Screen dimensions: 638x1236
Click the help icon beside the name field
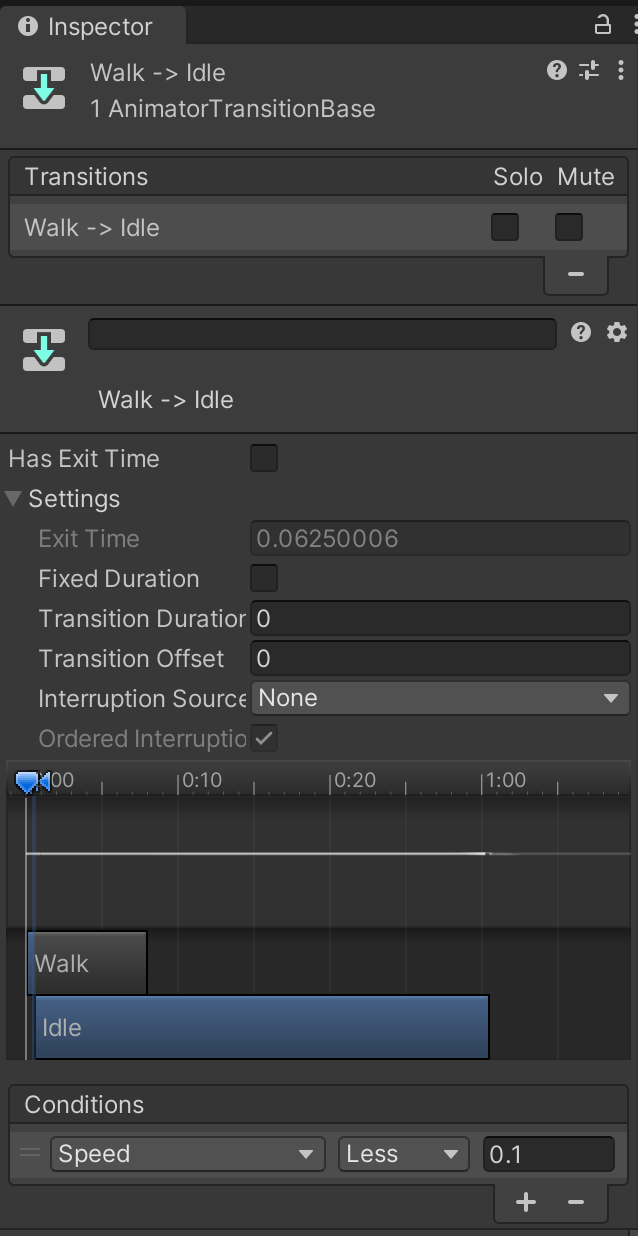(581, 333)
